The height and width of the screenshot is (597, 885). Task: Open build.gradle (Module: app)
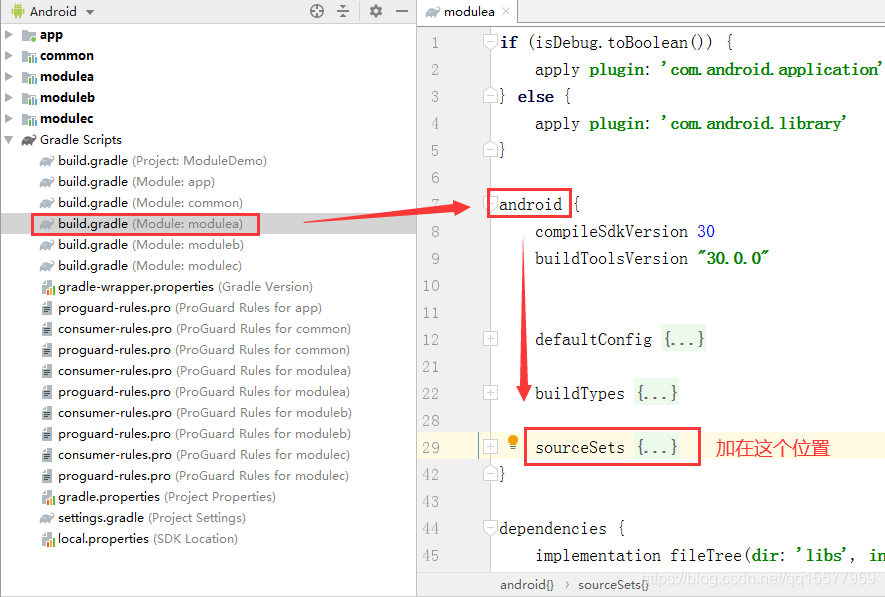(127, 182)
